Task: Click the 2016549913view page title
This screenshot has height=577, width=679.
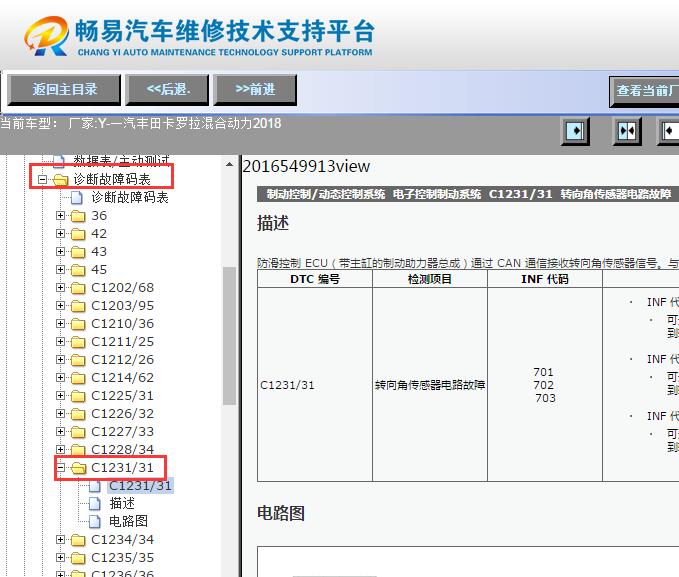Action: point(306,166)
